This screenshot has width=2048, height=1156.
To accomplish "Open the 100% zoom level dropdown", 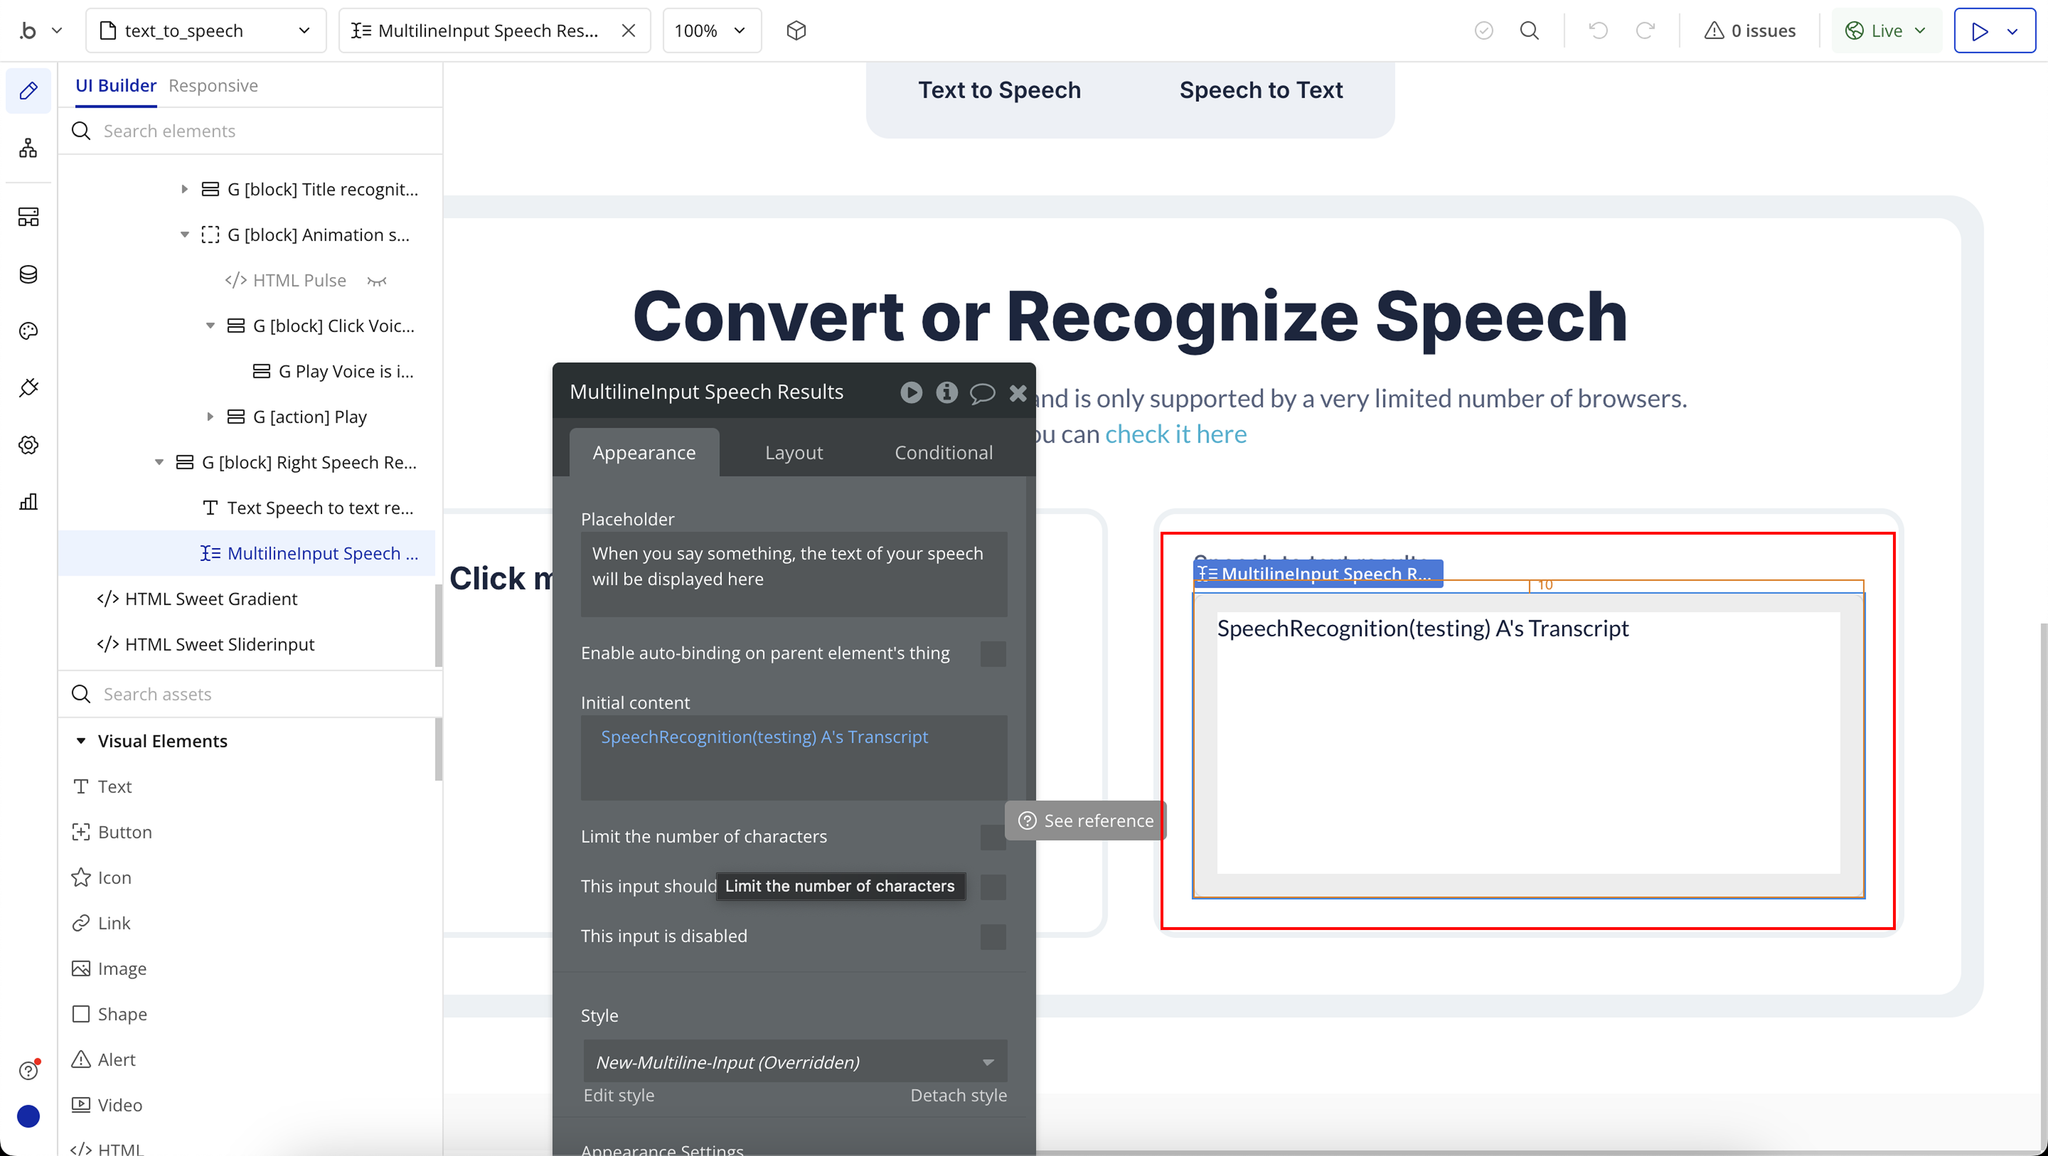I will pyautogui.click(x=711, y=31).
